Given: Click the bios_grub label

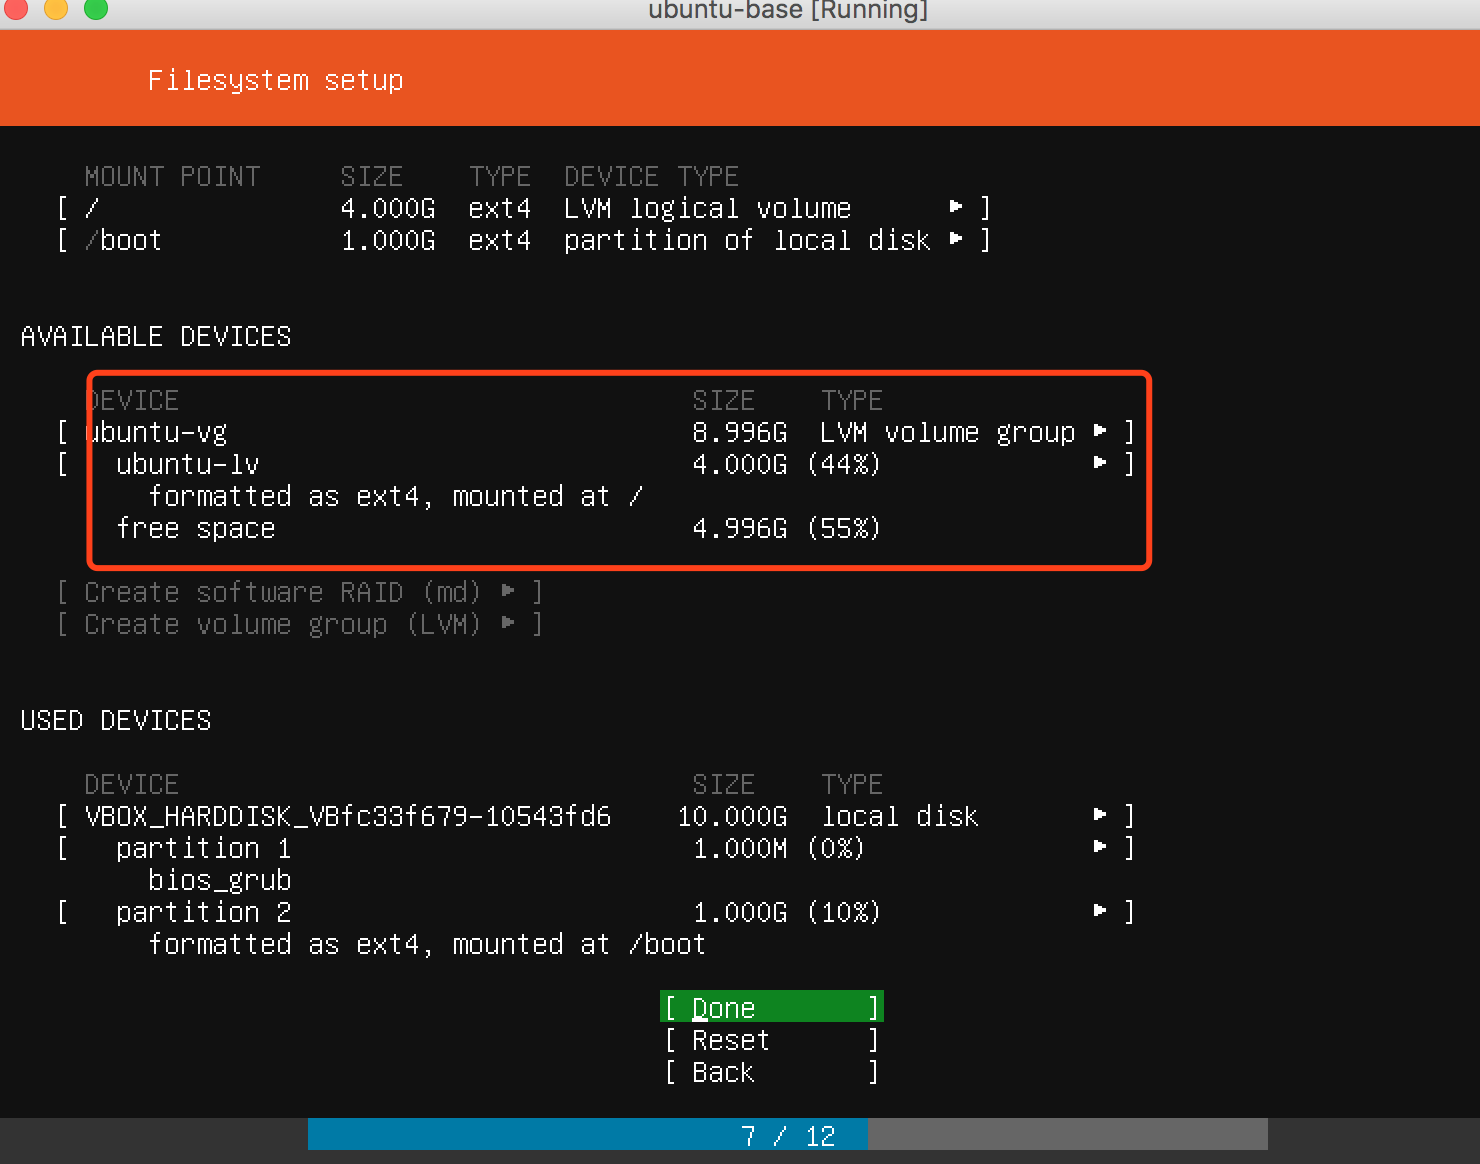Looking at the screenshot, I should [x=219, y=880].
